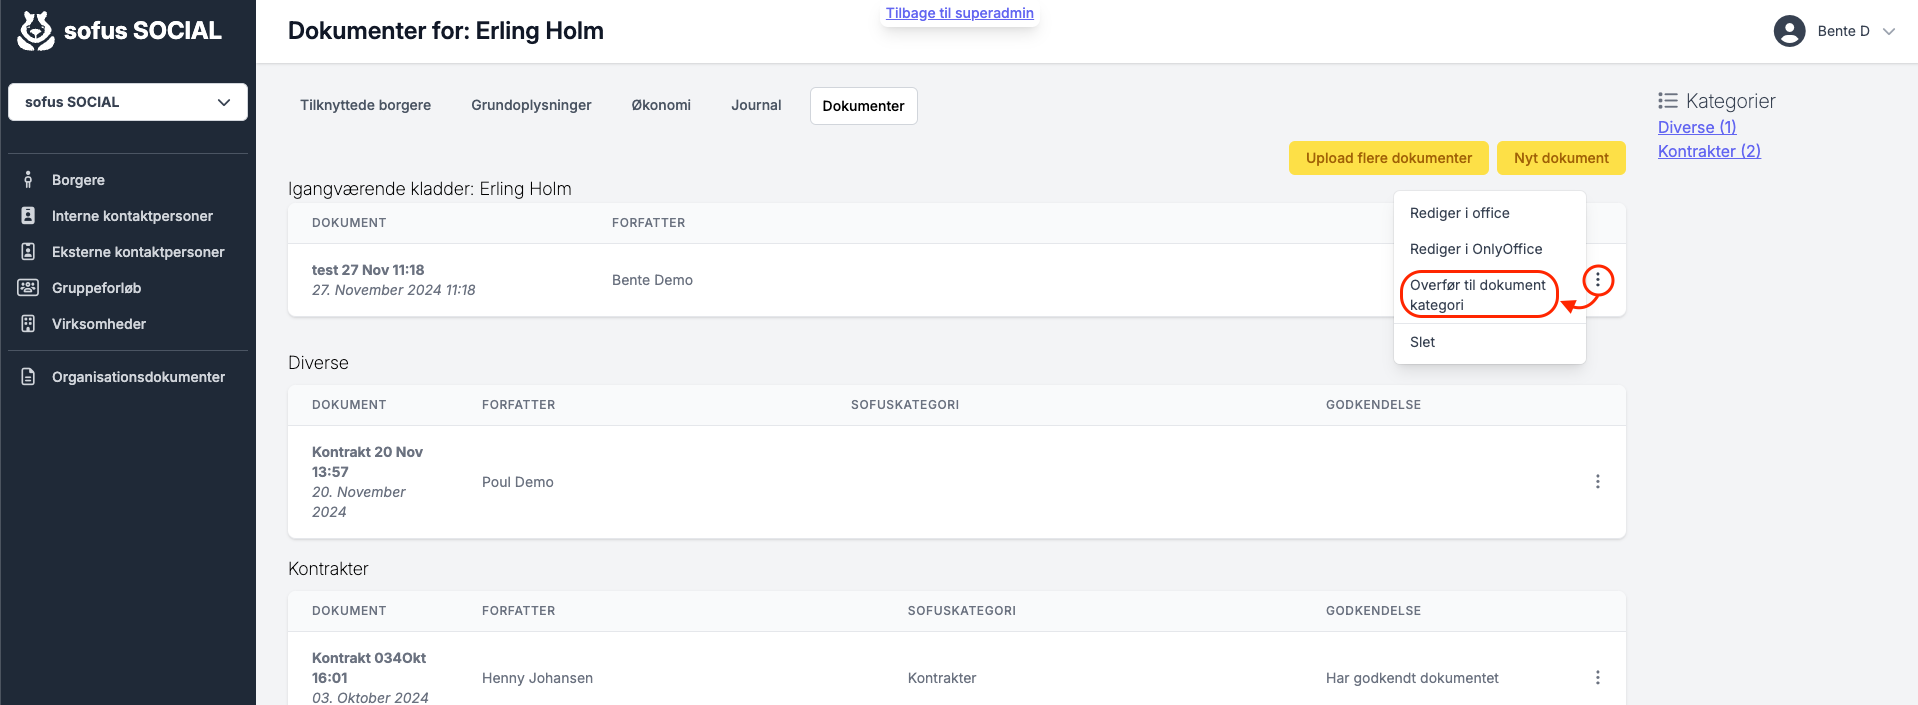The width and height of the screenshot is (1918, 705).
Task: Expand the user menu chevron beside Bente D
Action: coord(1889,31)
